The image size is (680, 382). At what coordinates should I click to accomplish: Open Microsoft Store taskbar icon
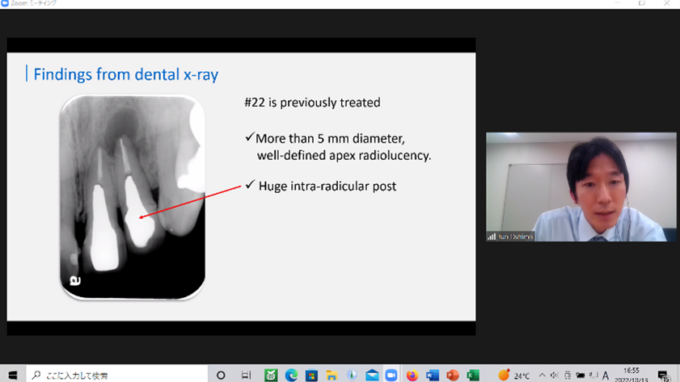click(311, 375)
